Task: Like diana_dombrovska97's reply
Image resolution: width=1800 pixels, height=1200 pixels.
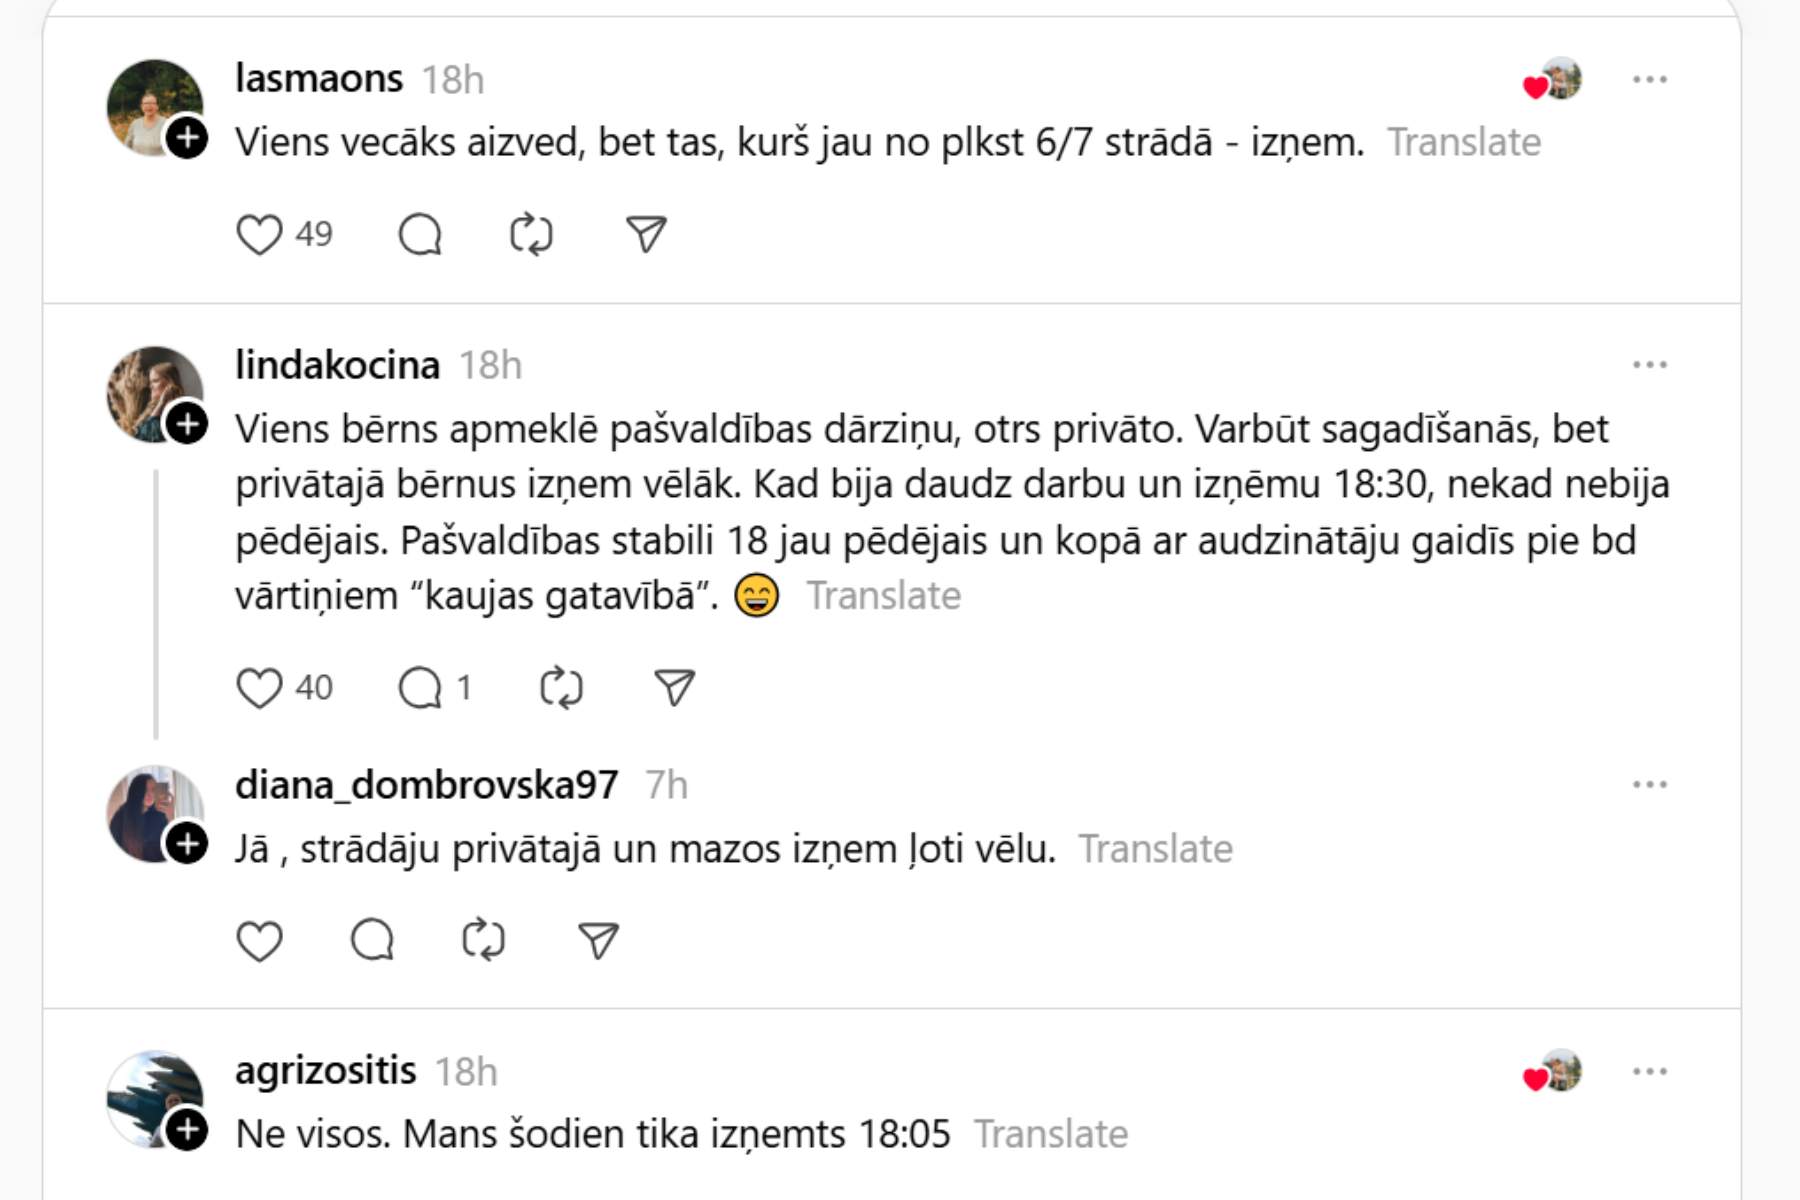Action: coord(259,941)
